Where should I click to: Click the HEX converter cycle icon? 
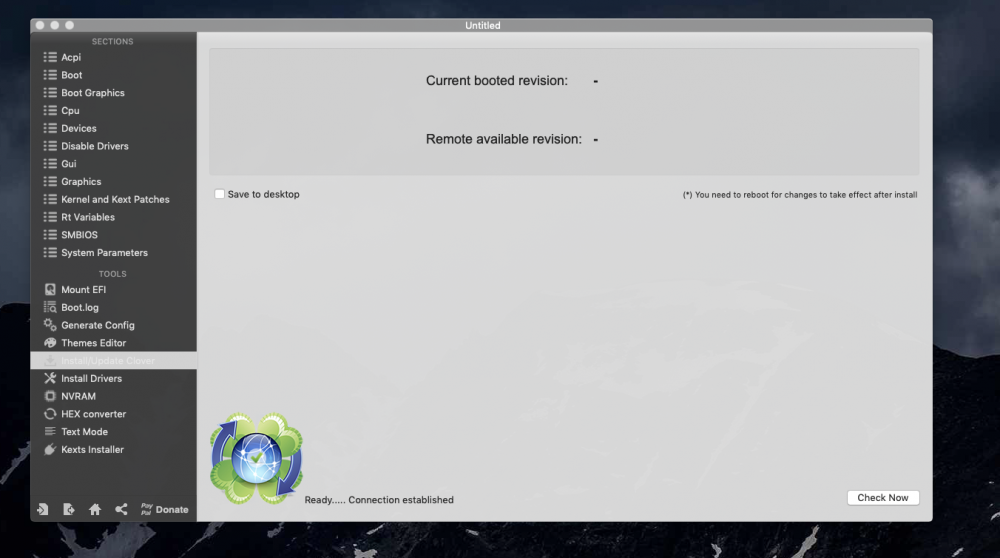click(50, 414)
